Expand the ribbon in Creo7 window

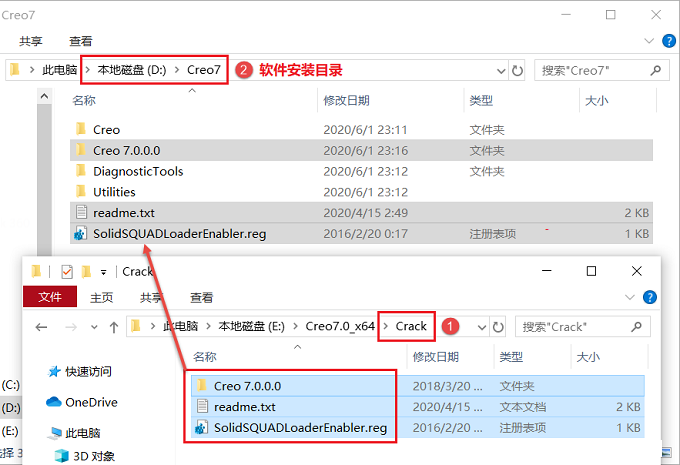coord(649,41)
